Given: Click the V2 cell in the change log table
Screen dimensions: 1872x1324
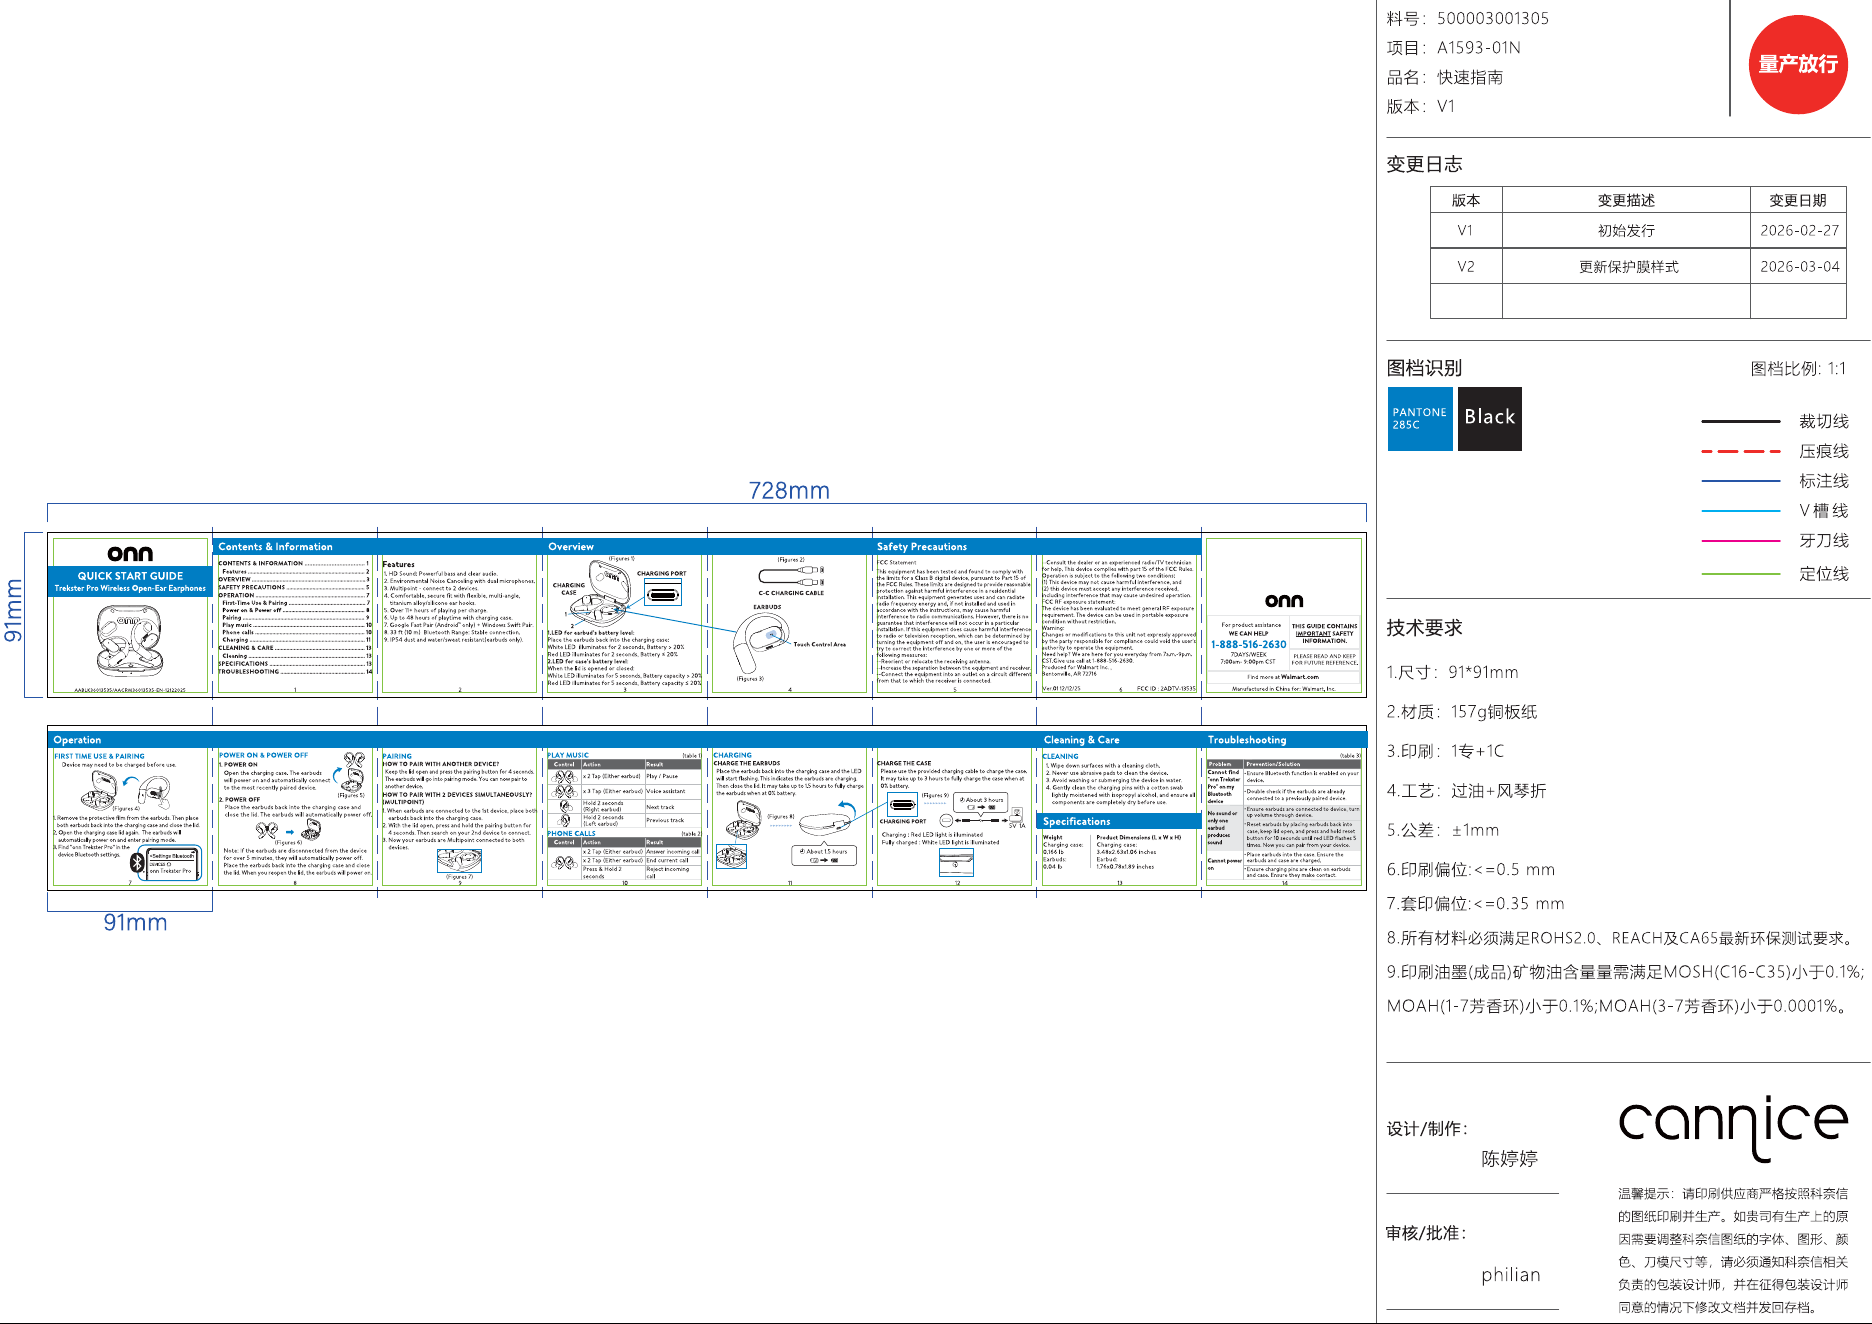Looking at the screenshot, I should pyautogui.click(x=1466, y=266).
